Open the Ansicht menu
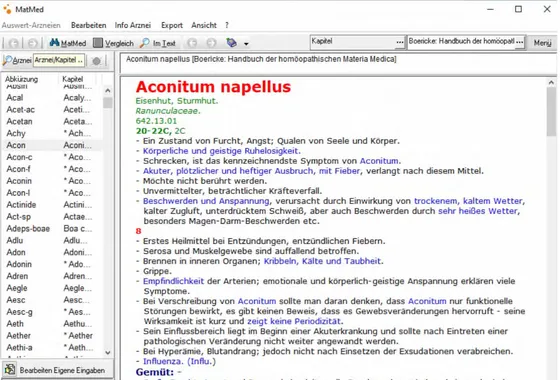The height and width of the screenshot is (380, 560). [x=204, y=25]
